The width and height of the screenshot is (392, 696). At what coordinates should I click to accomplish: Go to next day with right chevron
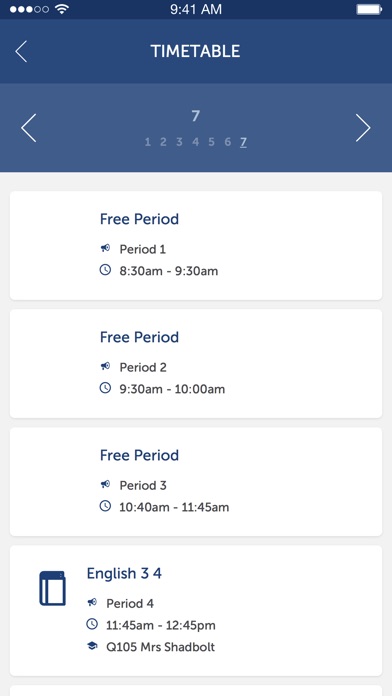363,128
